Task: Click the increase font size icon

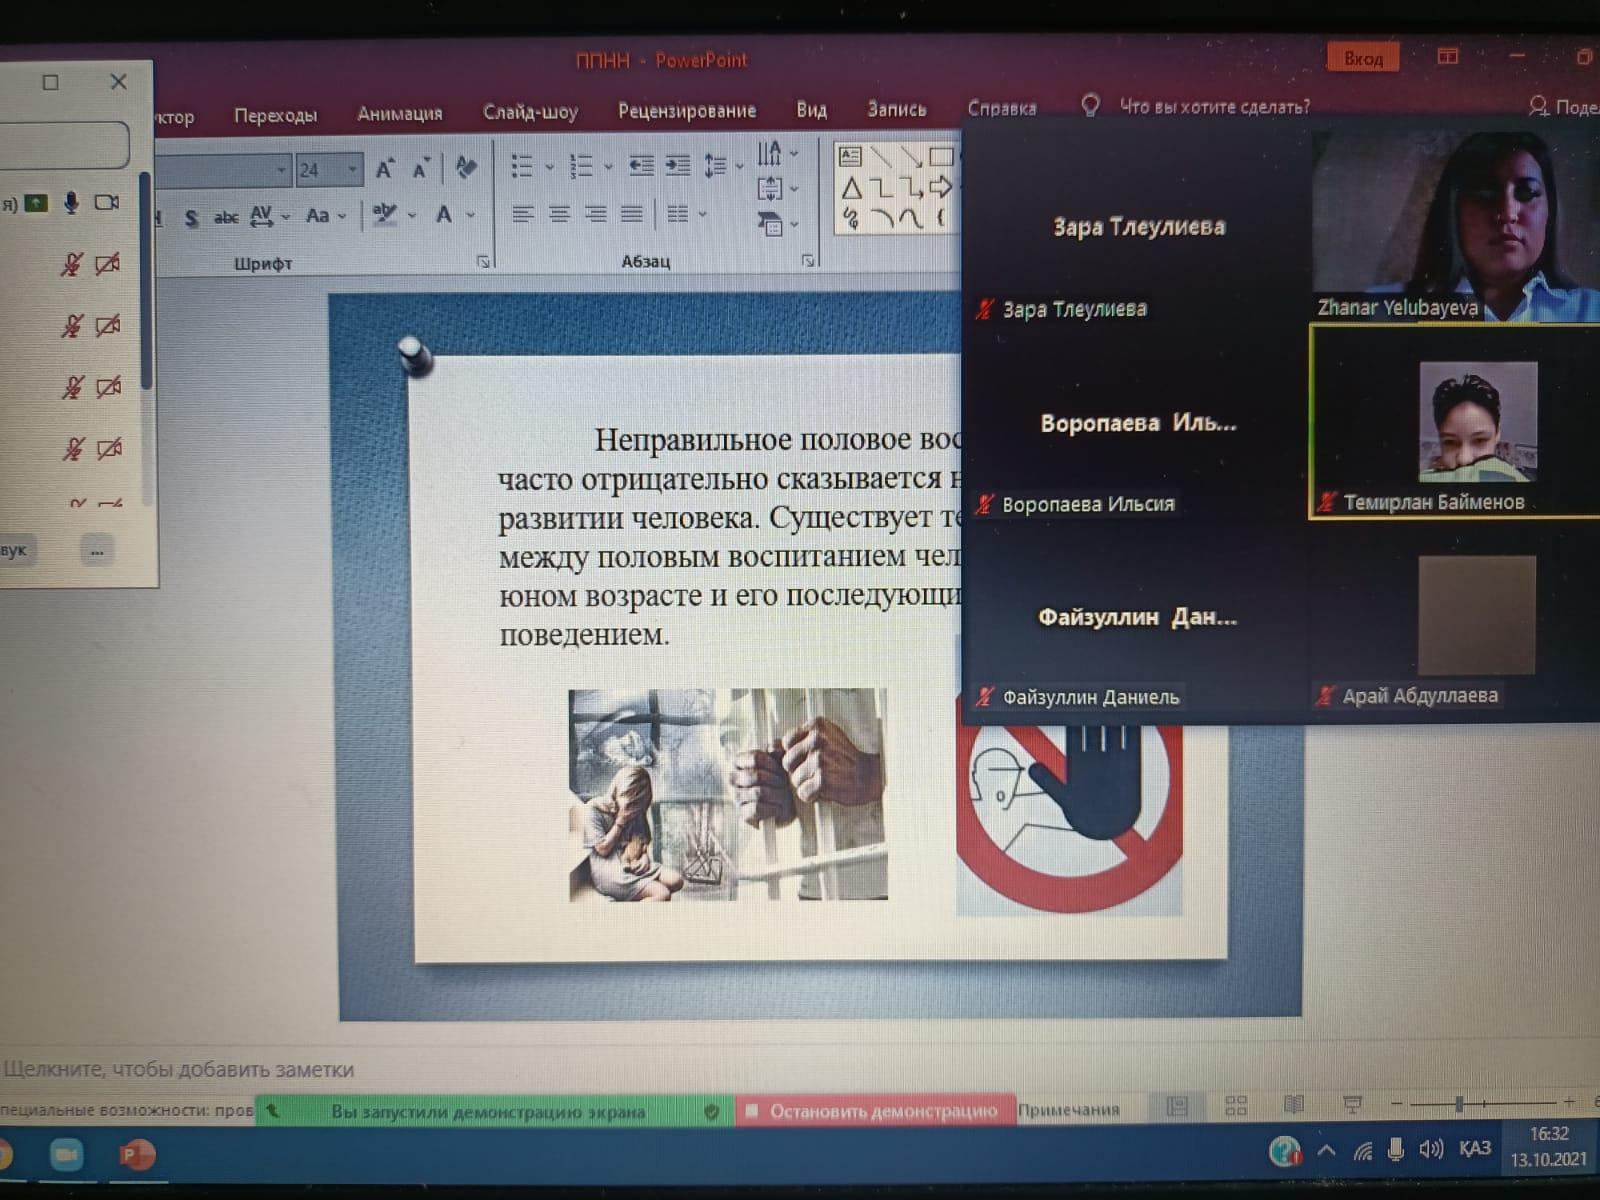Action: tap(385, 169)
